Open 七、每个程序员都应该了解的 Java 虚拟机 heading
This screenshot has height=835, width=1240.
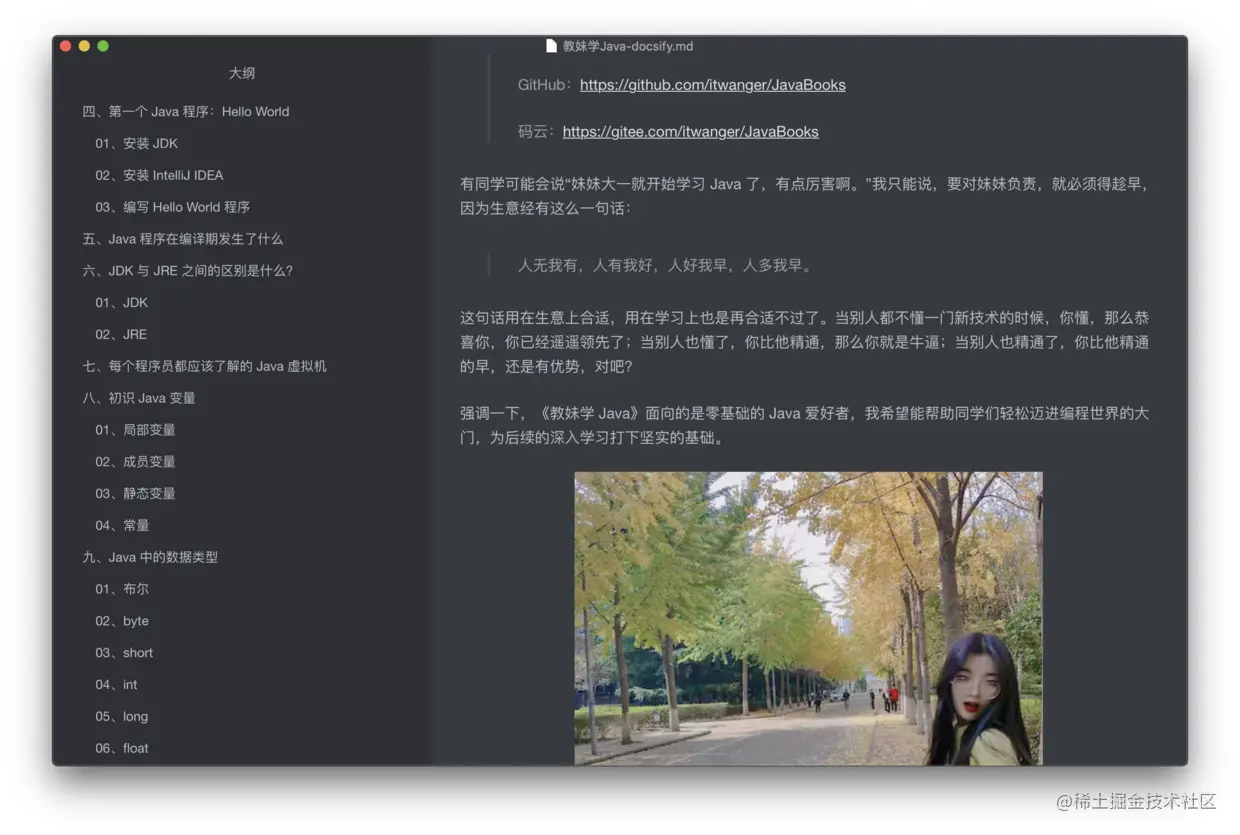[x=205, y=366]
